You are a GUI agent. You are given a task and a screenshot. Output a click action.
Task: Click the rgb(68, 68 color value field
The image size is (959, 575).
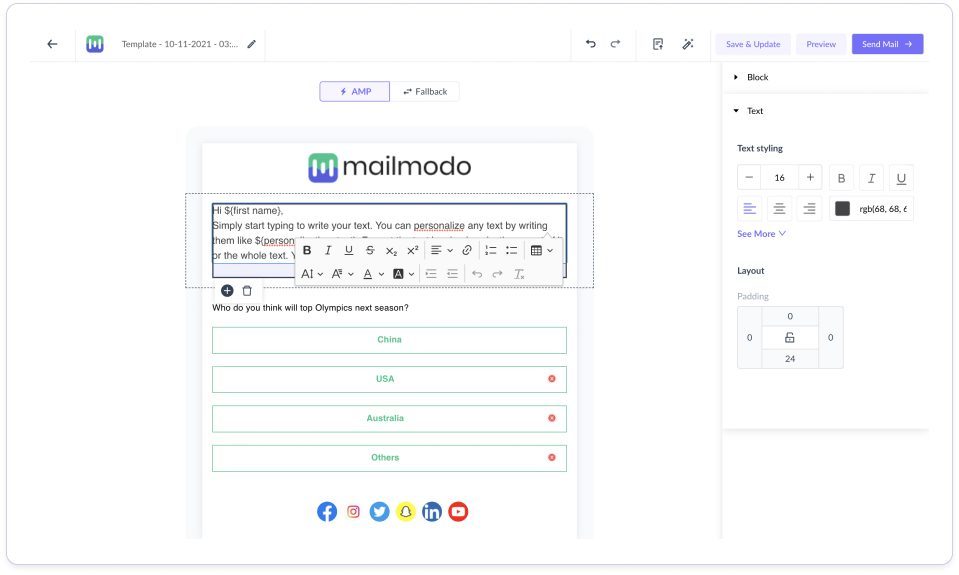tap(884, 209)
